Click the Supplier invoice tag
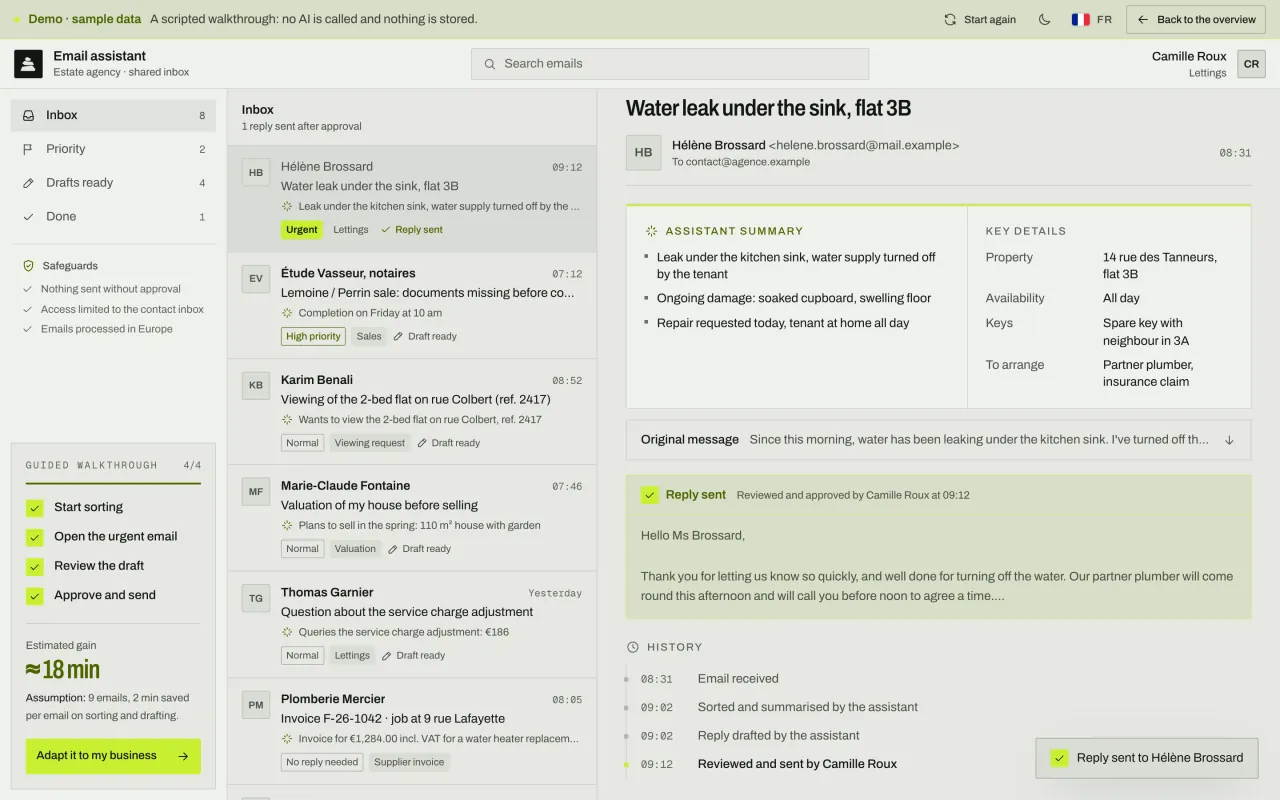Image resolution: width=1280 pixels, height=800 pixels. pos(409,762)
